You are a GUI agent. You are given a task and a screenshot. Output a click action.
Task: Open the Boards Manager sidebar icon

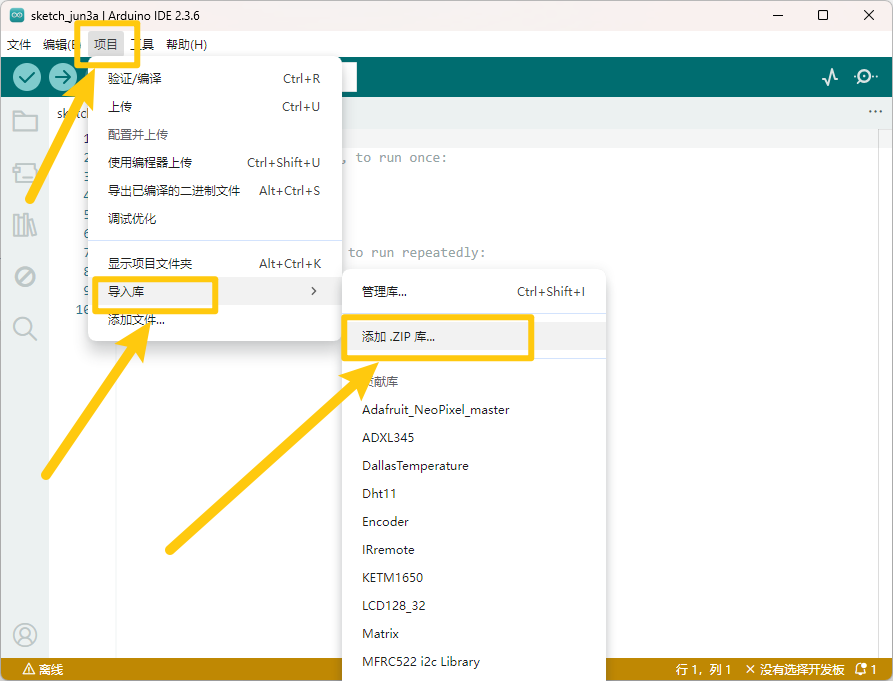(25, 173)
